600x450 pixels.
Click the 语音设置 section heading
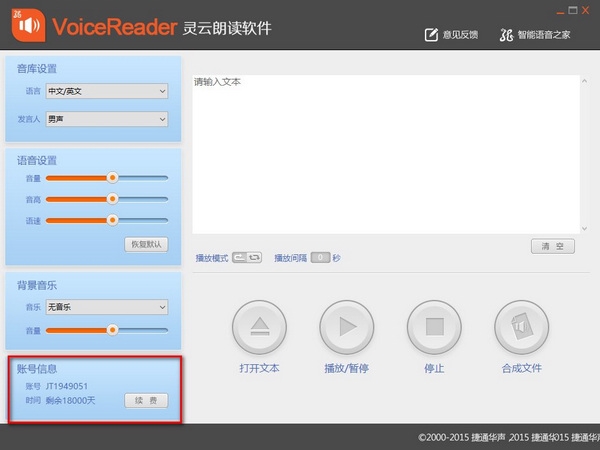37,160
